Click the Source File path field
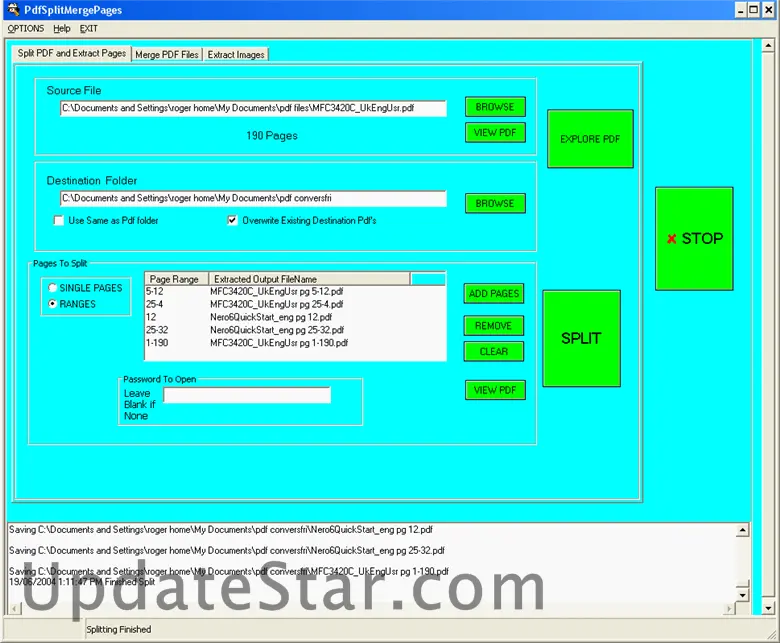Viewport: 780px width, 643px height. [253, 108]
